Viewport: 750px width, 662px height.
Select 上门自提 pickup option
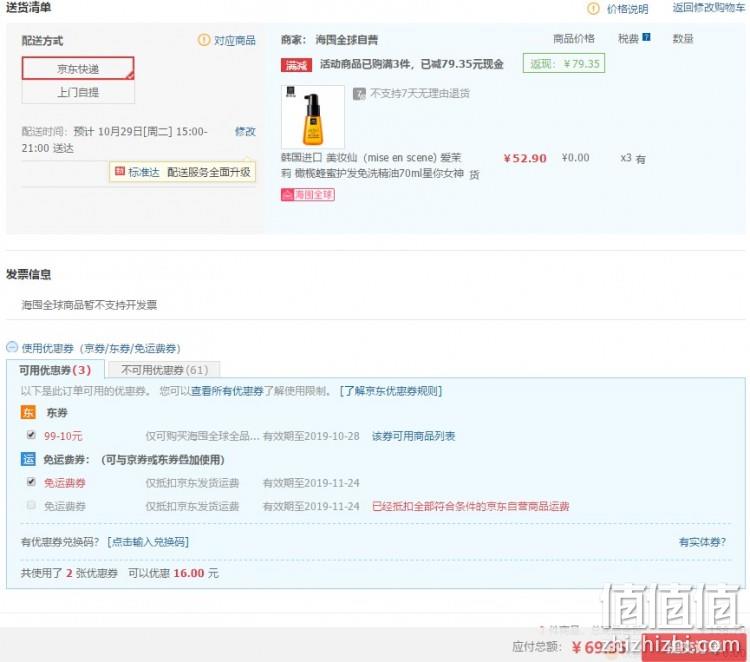tap(78, 92)
